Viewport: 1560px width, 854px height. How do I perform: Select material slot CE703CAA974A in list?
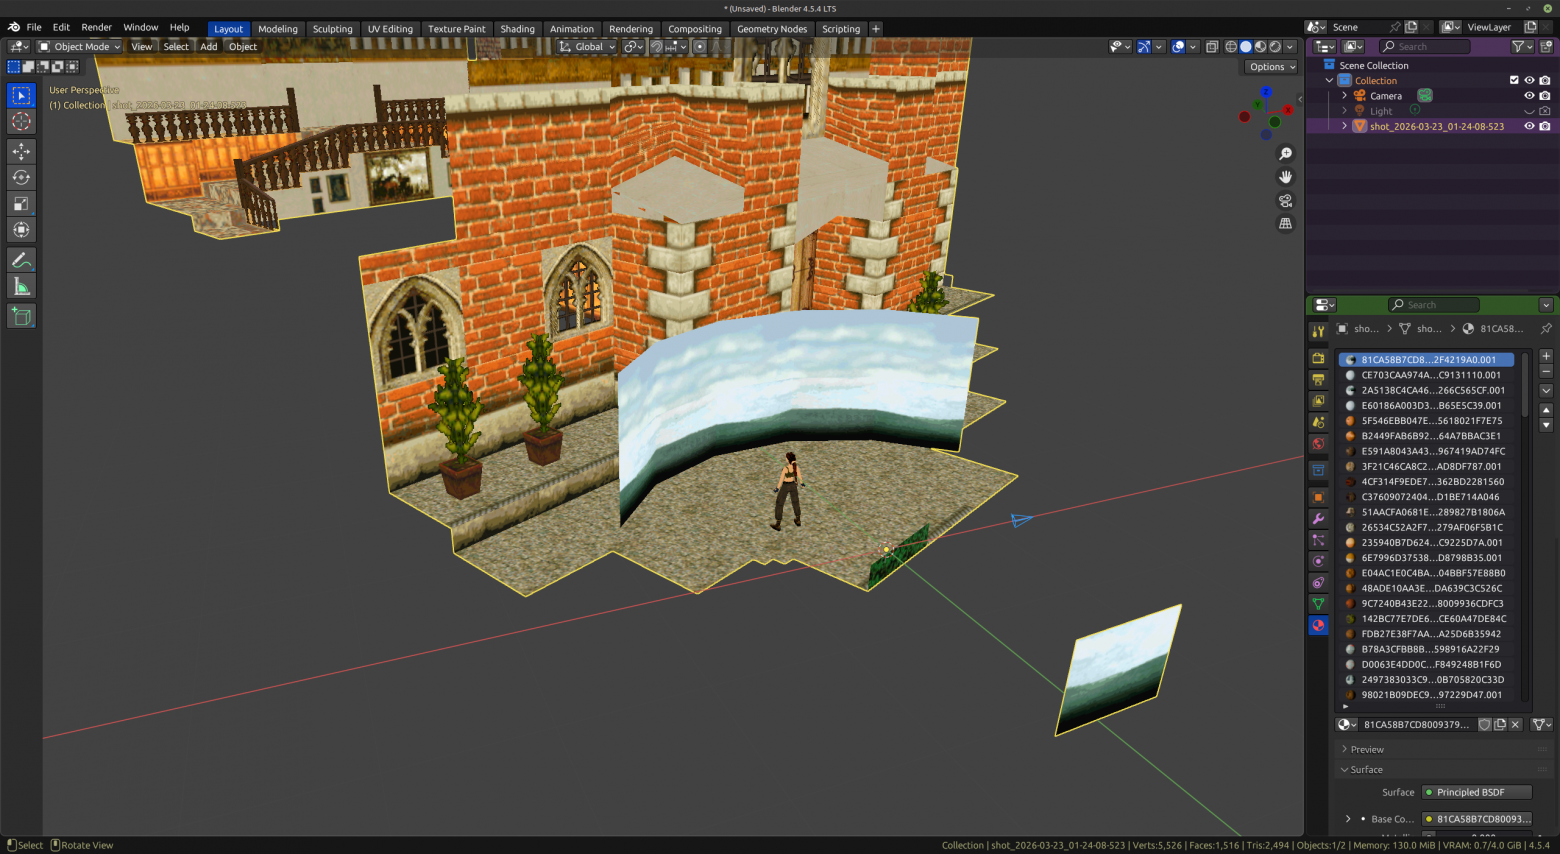coord(1430,375)
